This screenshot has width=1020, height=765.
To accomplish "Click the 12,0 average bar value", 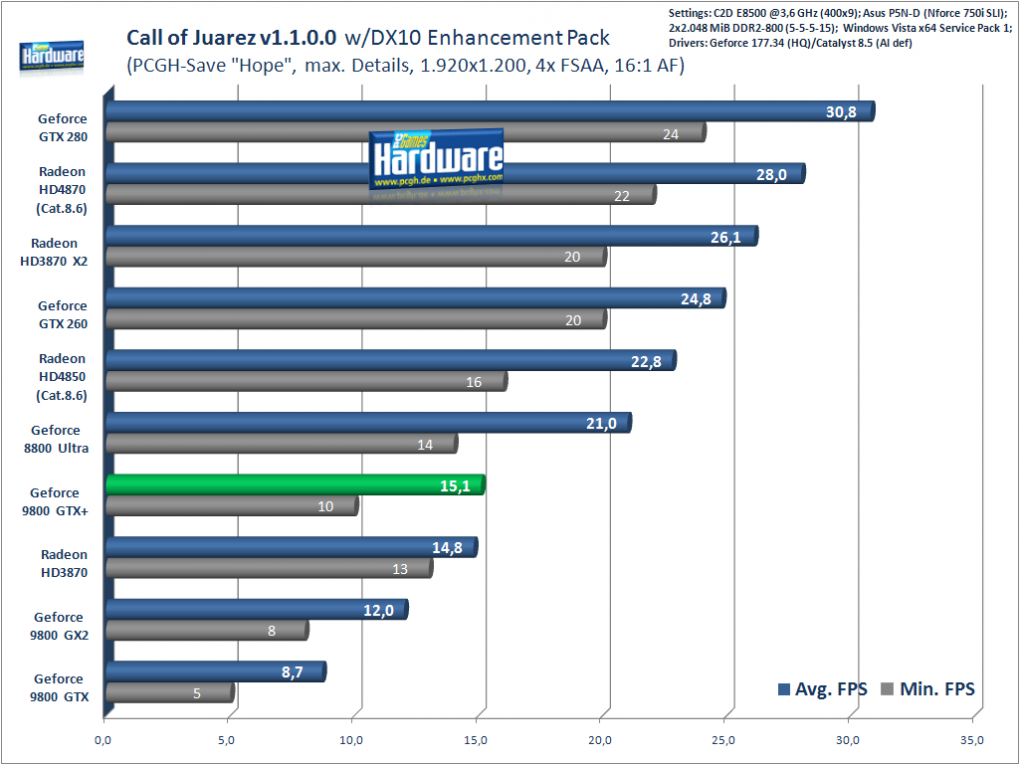I will click(379, 611).
